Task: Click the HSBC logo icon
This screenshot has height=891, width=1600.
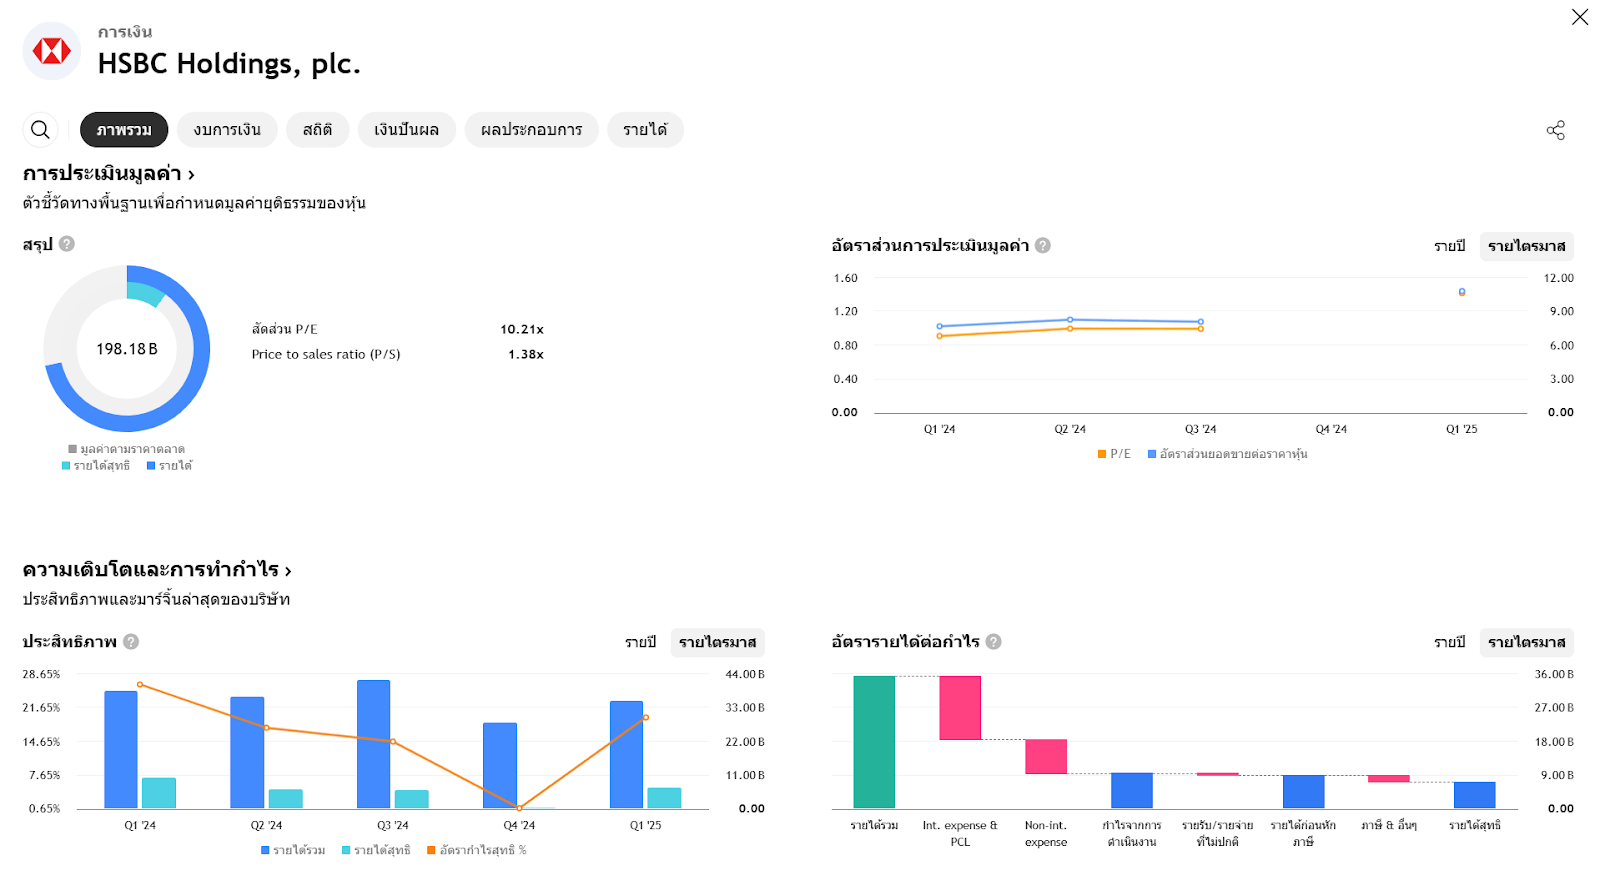Action: (52, 51)
